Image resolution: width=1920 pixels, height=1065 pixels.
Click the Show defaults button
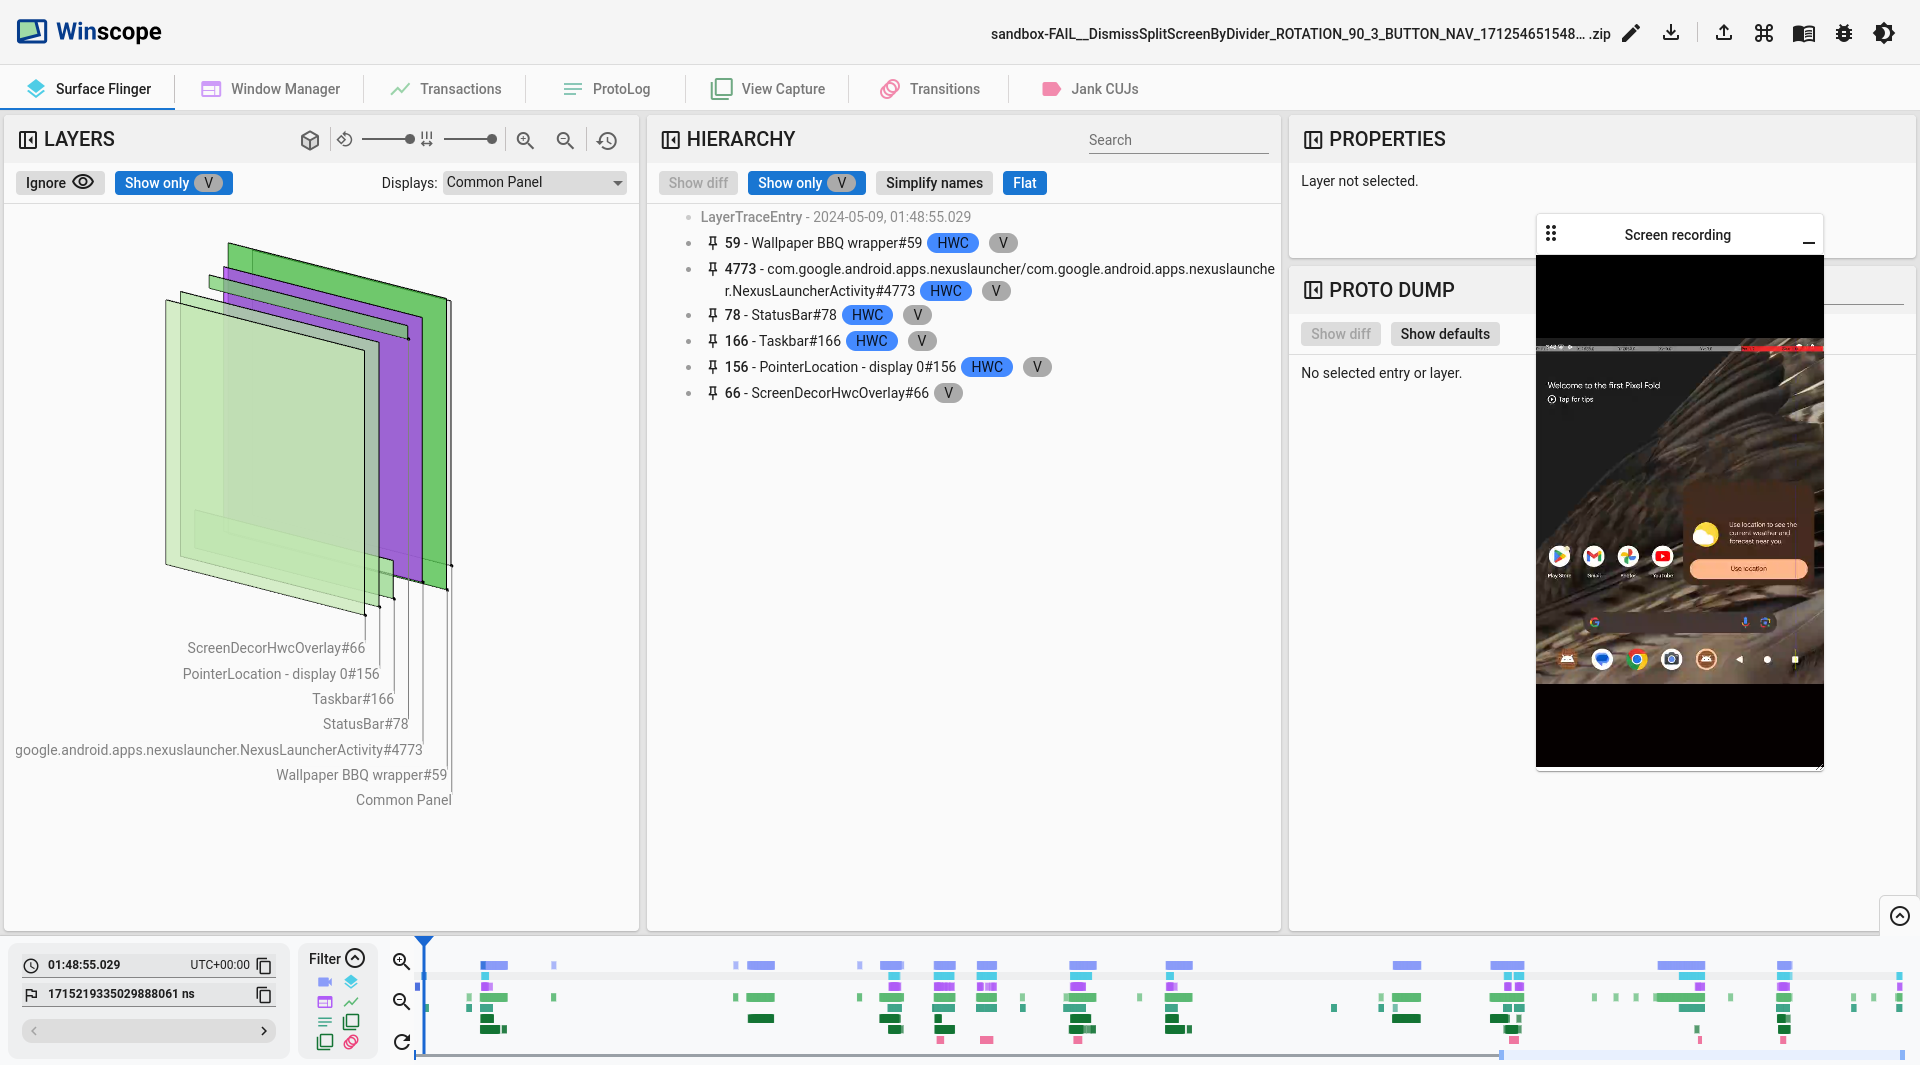click(1444, 333)
